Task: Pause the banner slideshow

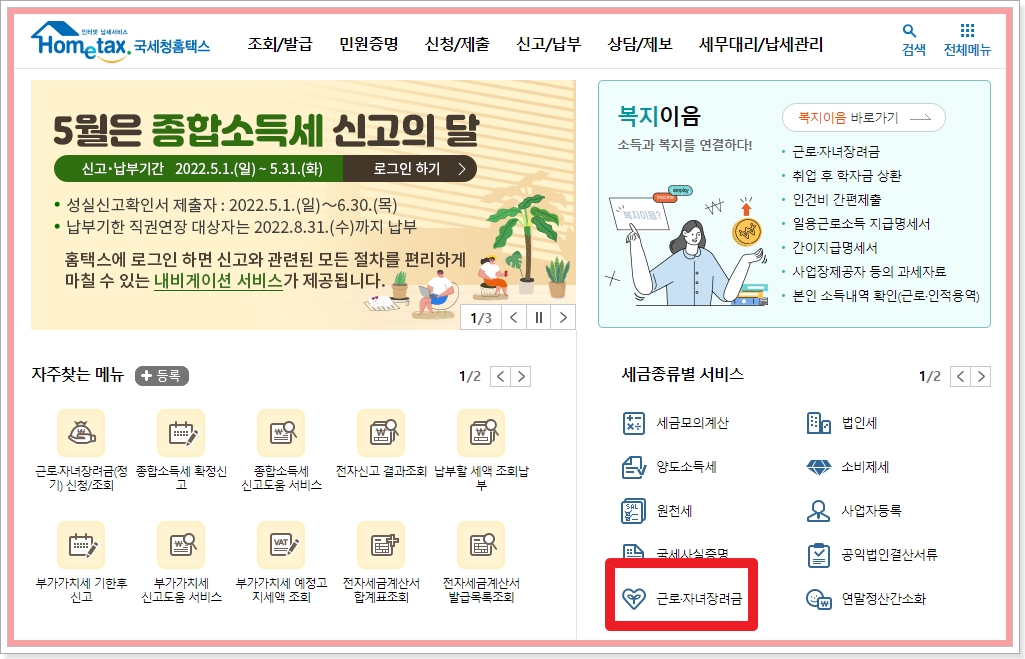Action: pyautogui.click(x=539, y=318)
